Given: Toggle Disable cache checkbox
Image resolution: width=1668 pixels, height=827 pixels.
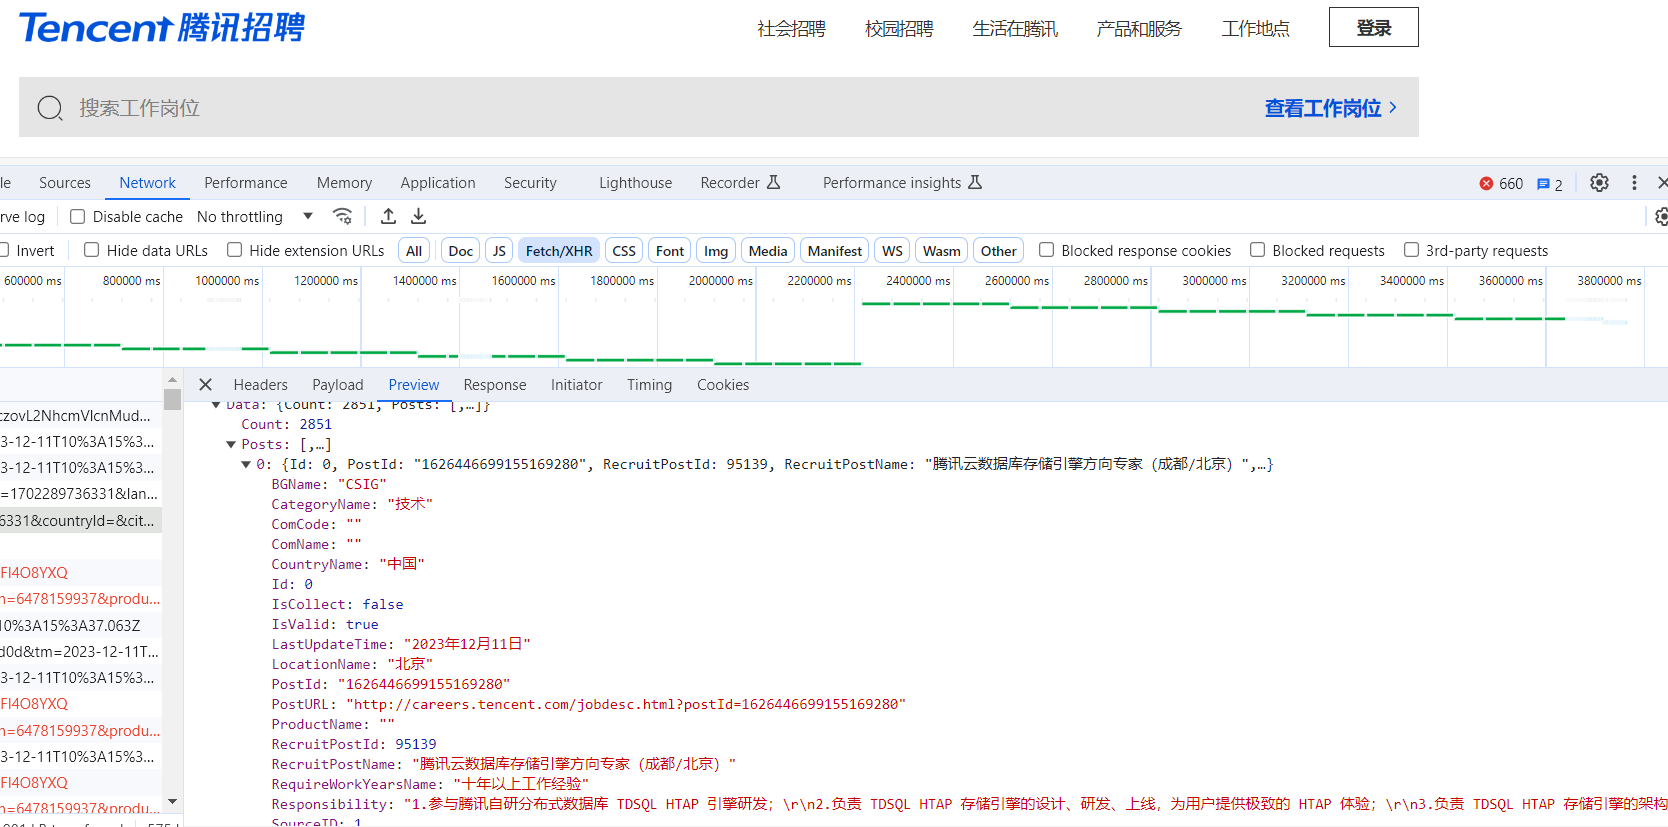Looking at the screenshot, I should (x=77, y=217).
